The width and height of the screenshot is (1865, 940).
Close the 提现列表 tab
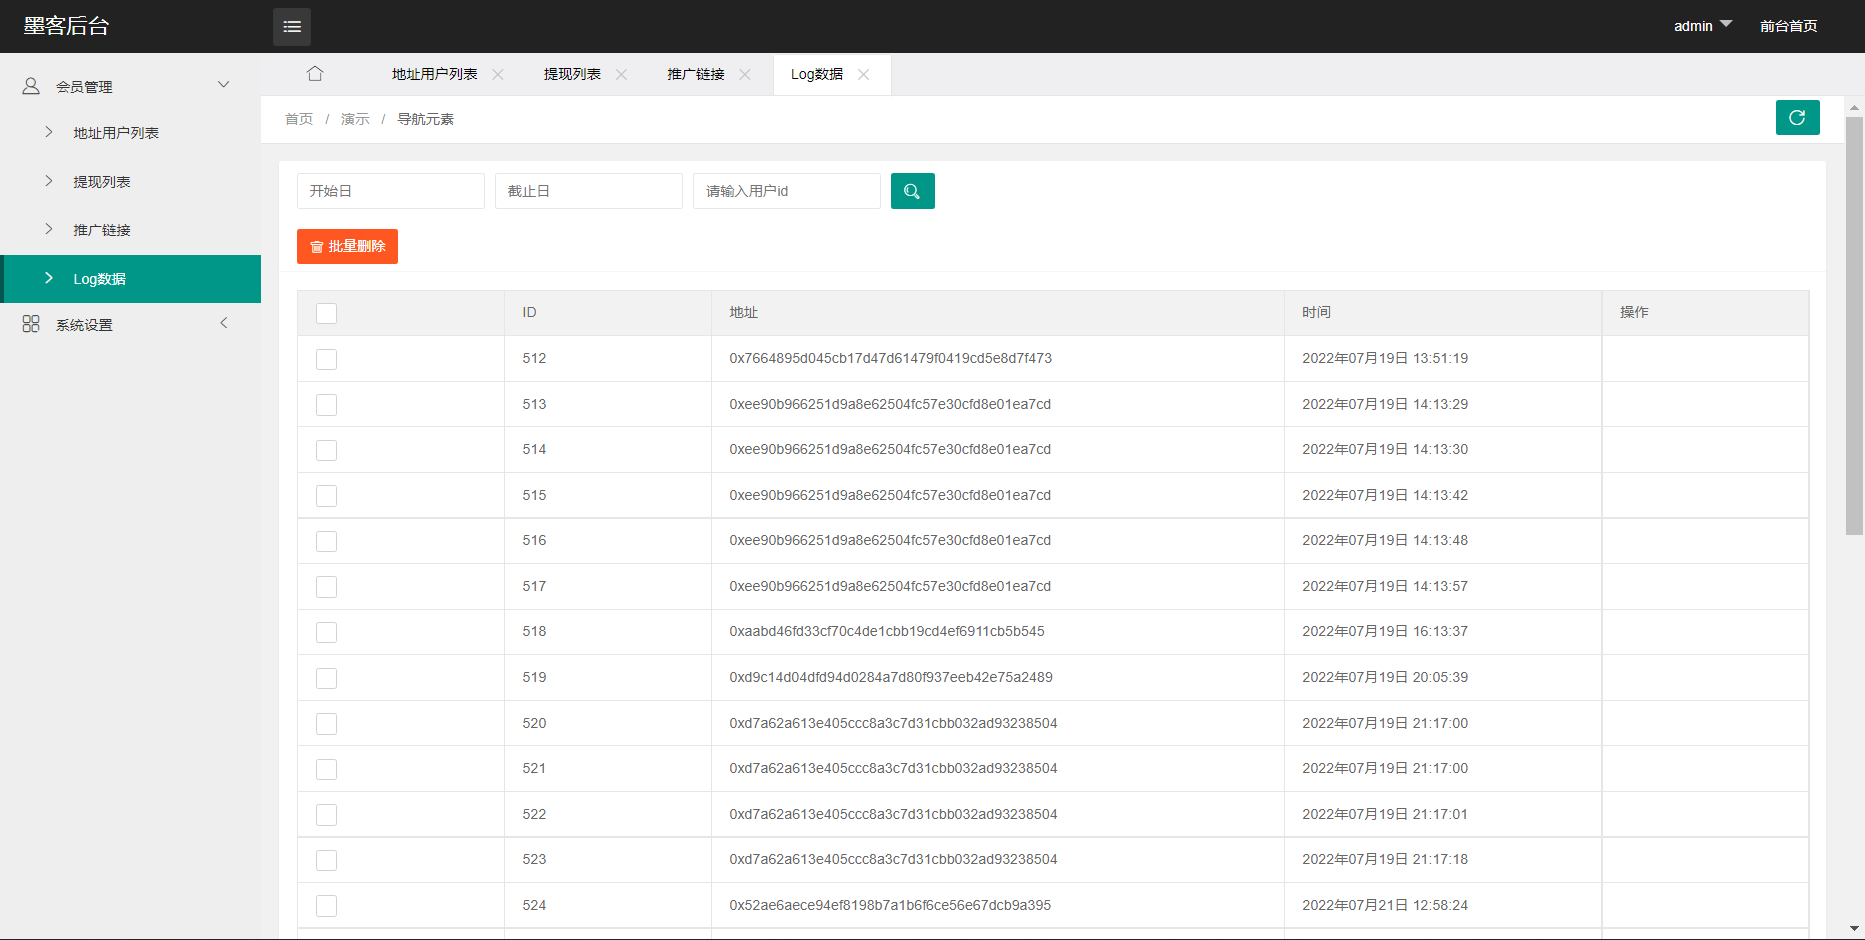(x=621, y=75)
